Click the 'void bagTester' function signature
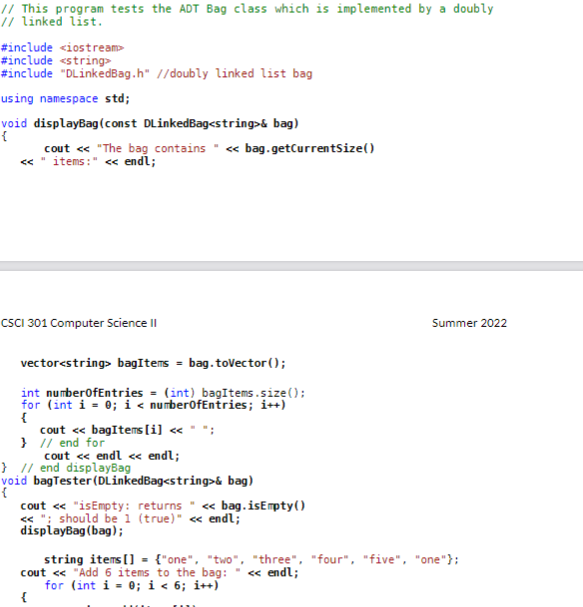This screenshot has height=607, width=583. (127, 481)
